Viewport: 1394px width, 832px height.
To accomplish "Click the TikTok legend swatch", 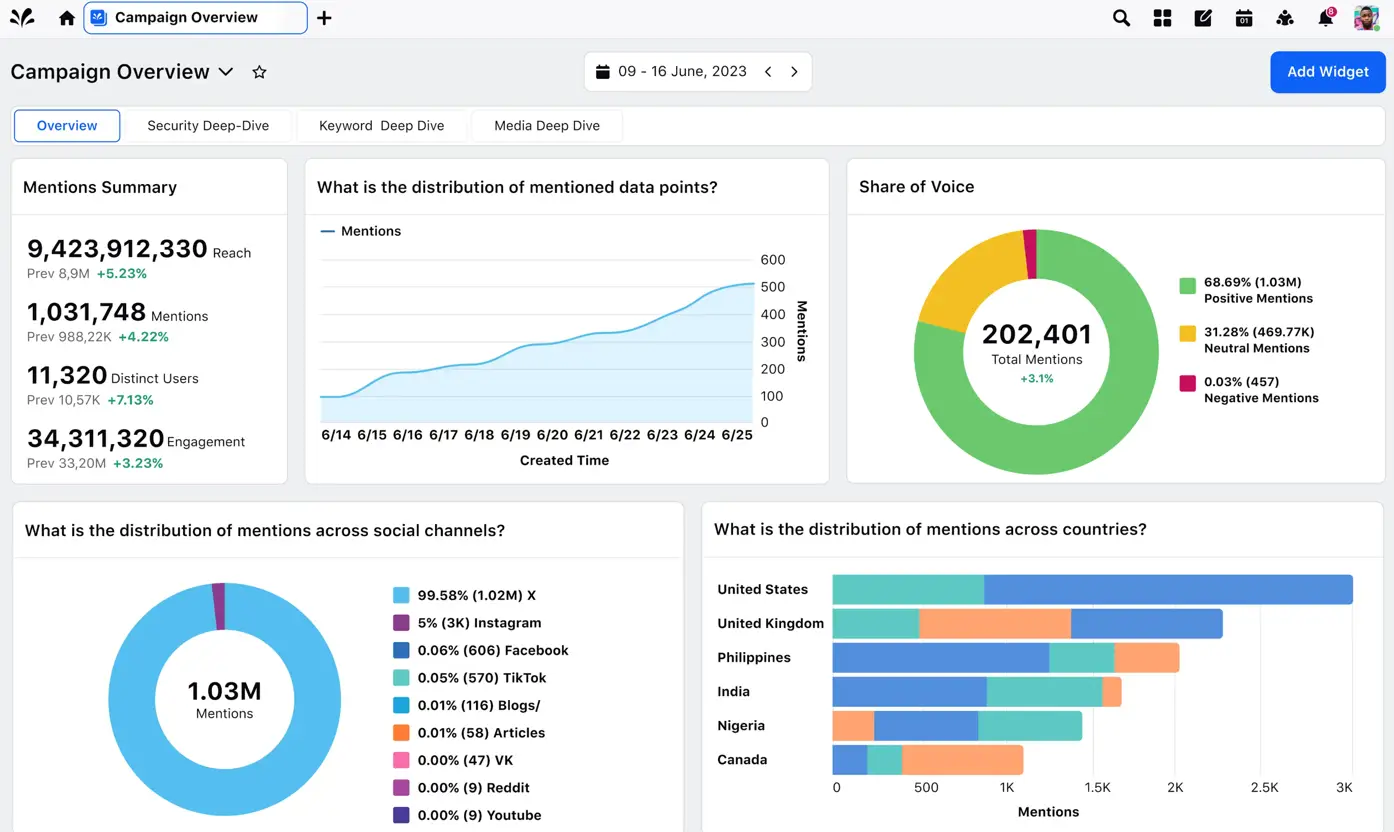I will coord(401,678).
